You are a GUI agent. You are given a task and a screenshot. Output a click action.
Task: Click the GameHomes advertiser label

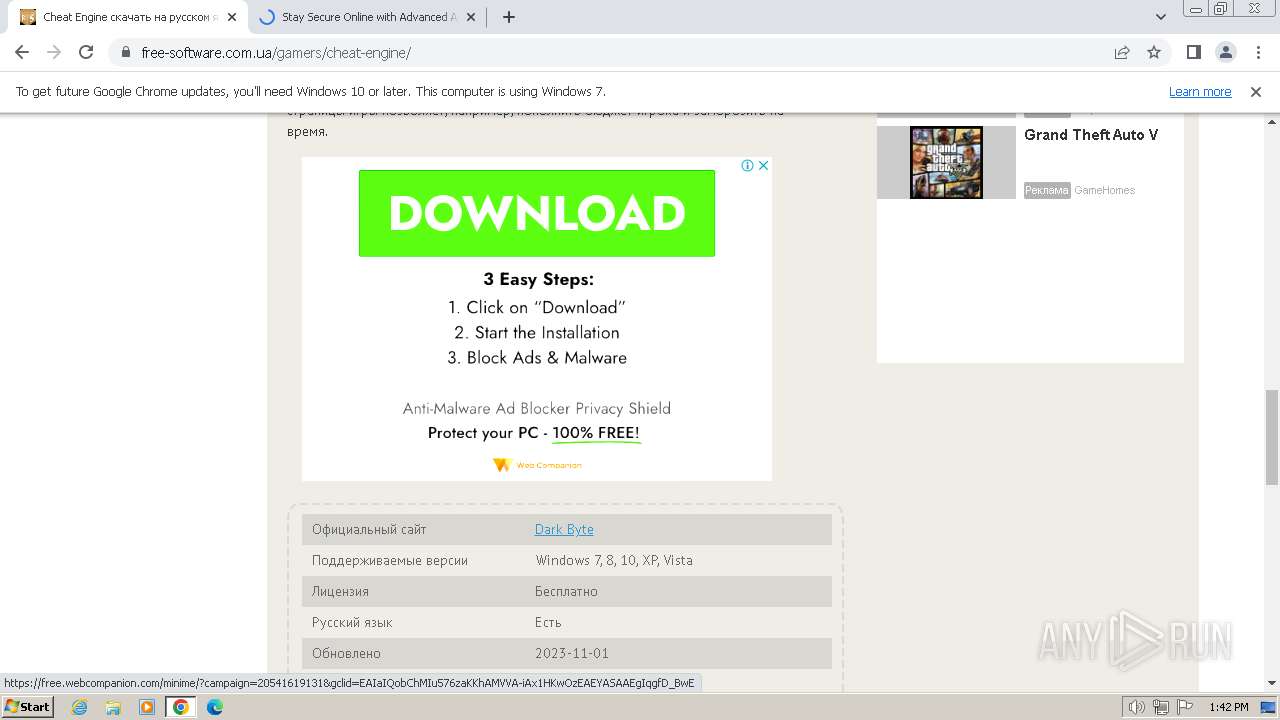click(x=1104, y=190)
